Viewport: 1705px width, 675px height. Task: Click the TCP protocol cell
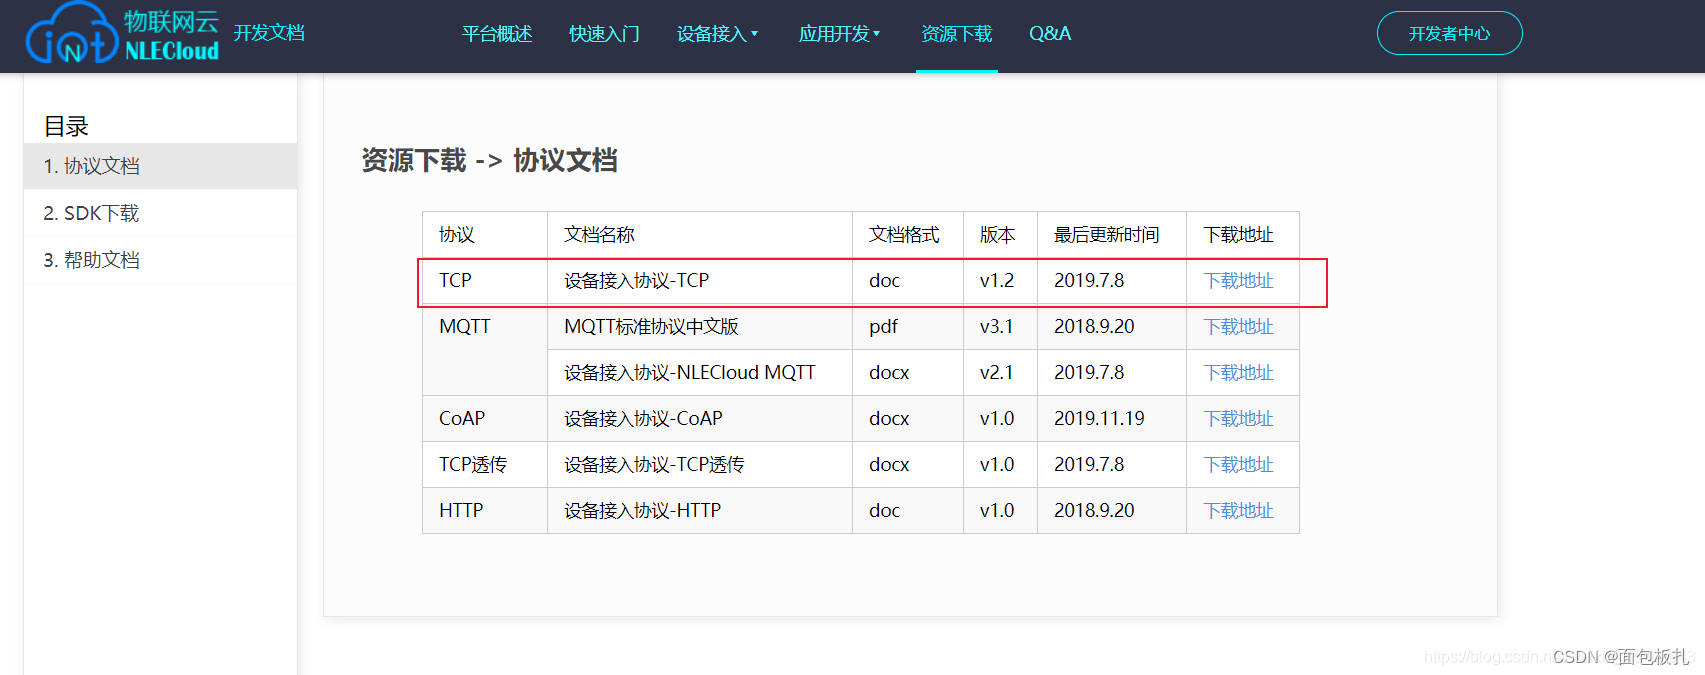485,281
